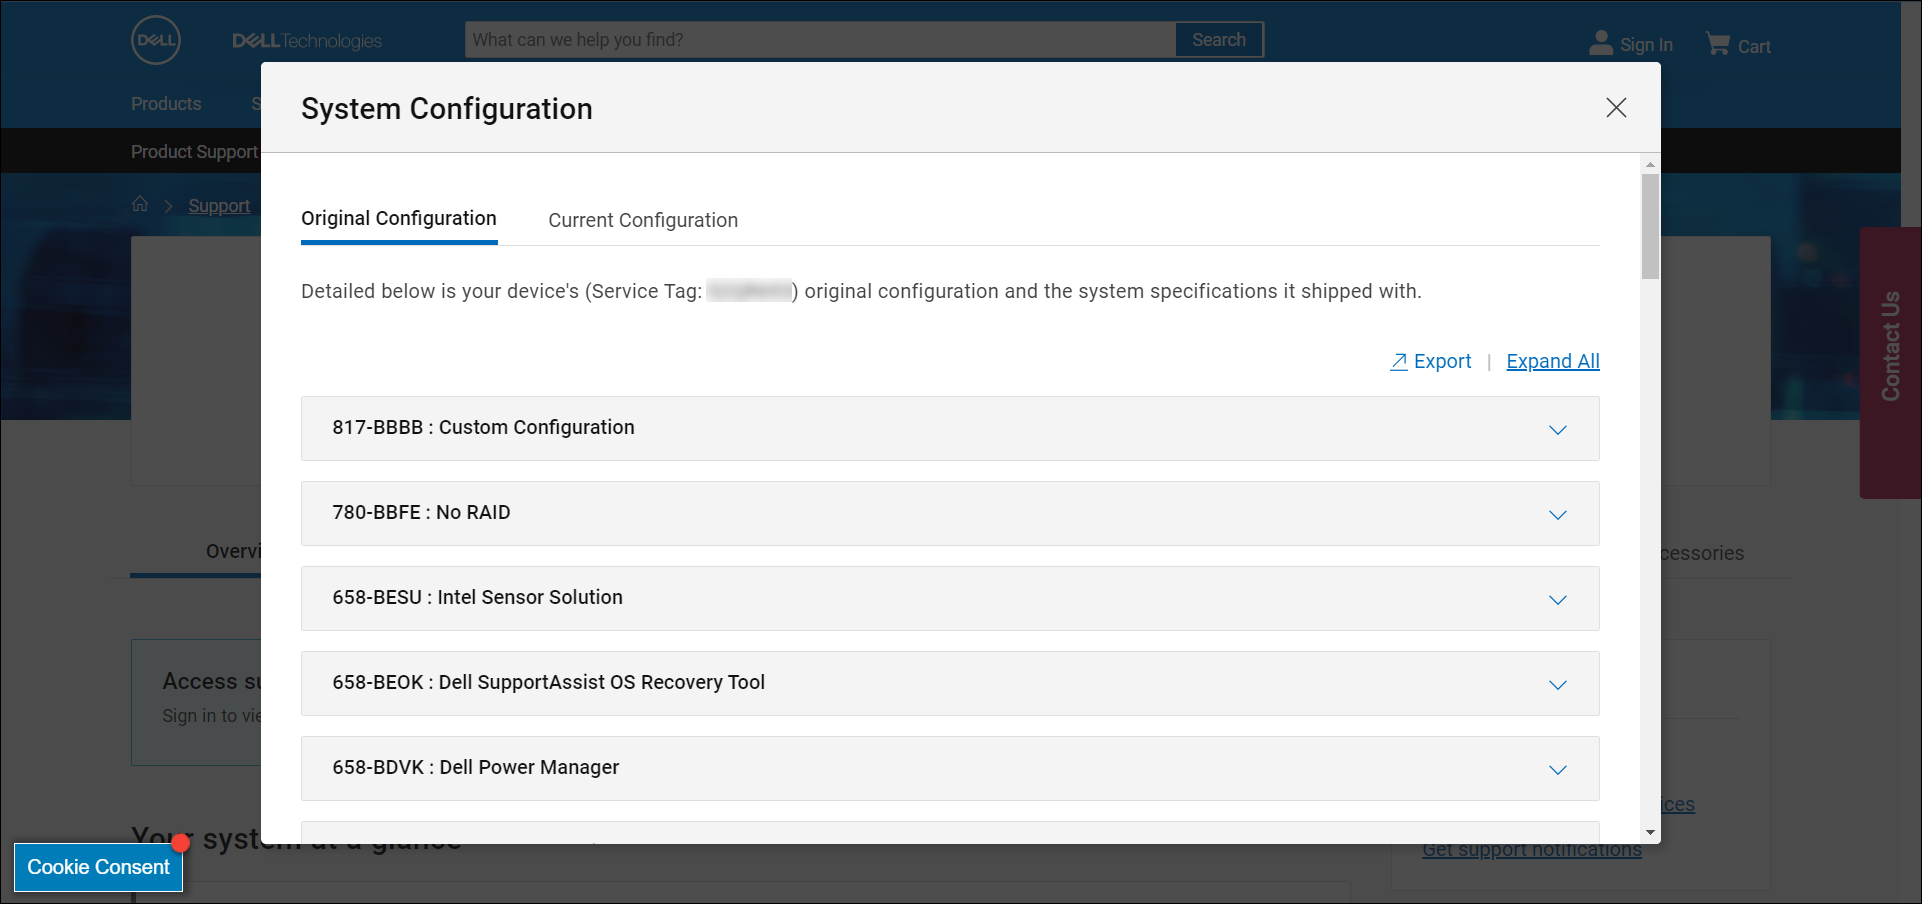Close the System Configuration dialog
Viewport: 1922px width, 904px height.
tap(1616, 107)
